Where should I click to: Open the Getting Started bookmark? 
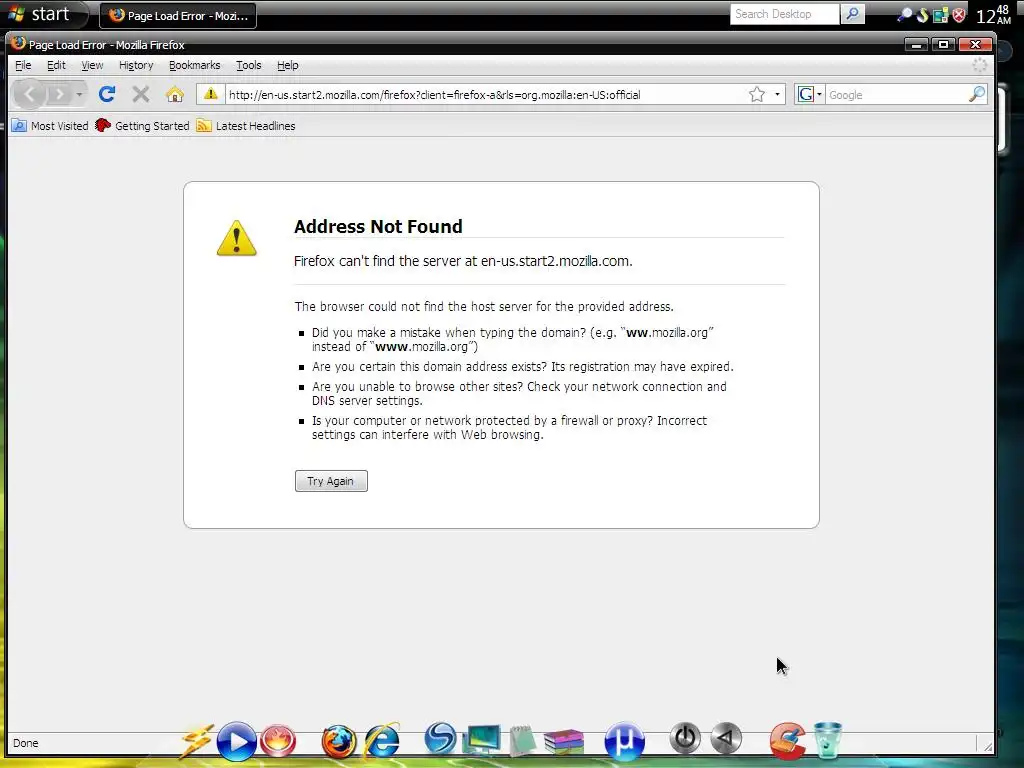(142, 126)
